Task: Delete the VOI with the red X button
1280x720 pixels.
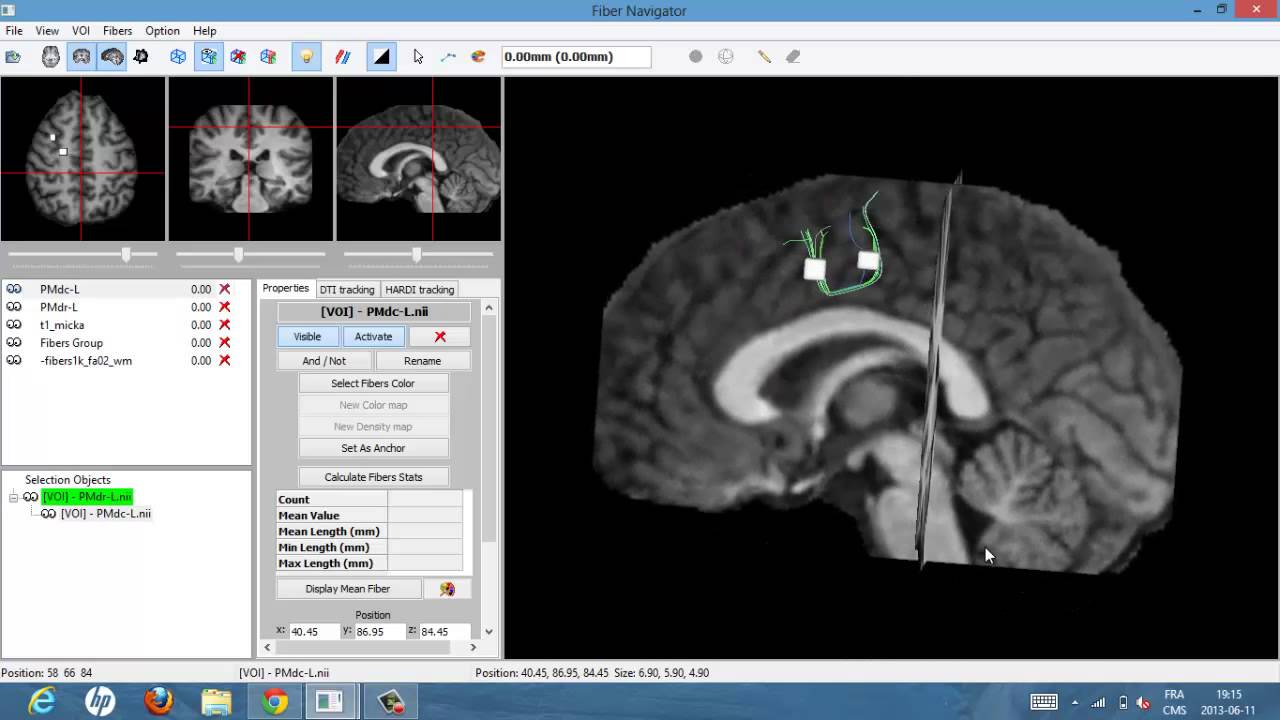Action: pos(440,336)
